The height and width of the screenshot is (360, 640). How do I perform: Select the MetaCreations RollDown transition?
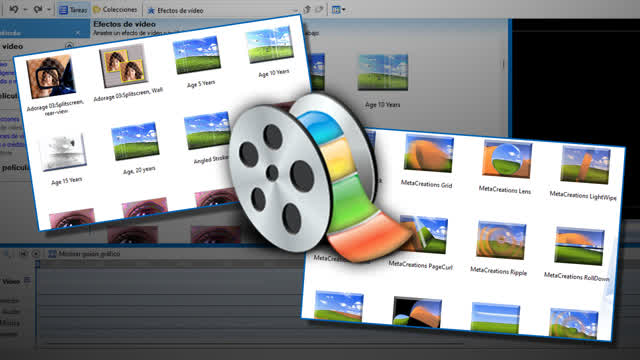[579, 246]
